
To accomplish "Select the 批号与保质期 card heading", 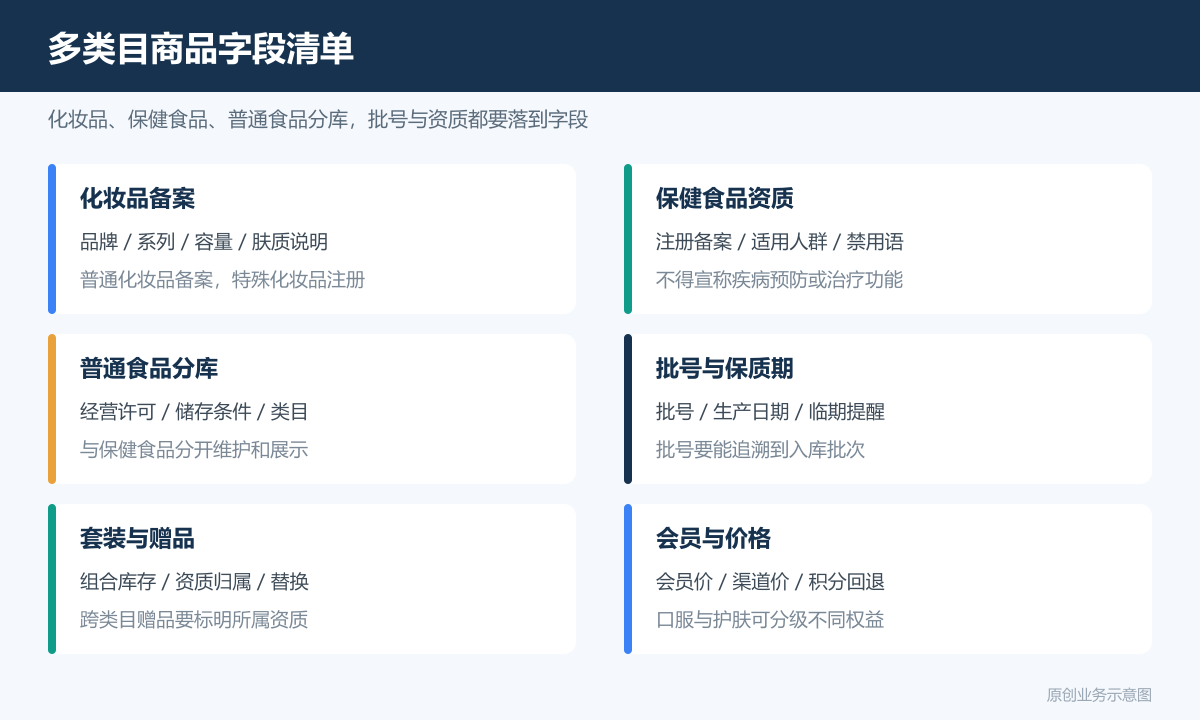I will click(x=725, y=368).
